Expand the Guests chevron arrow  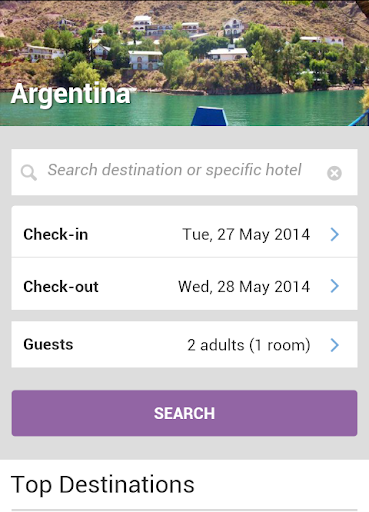pos(335,345)
